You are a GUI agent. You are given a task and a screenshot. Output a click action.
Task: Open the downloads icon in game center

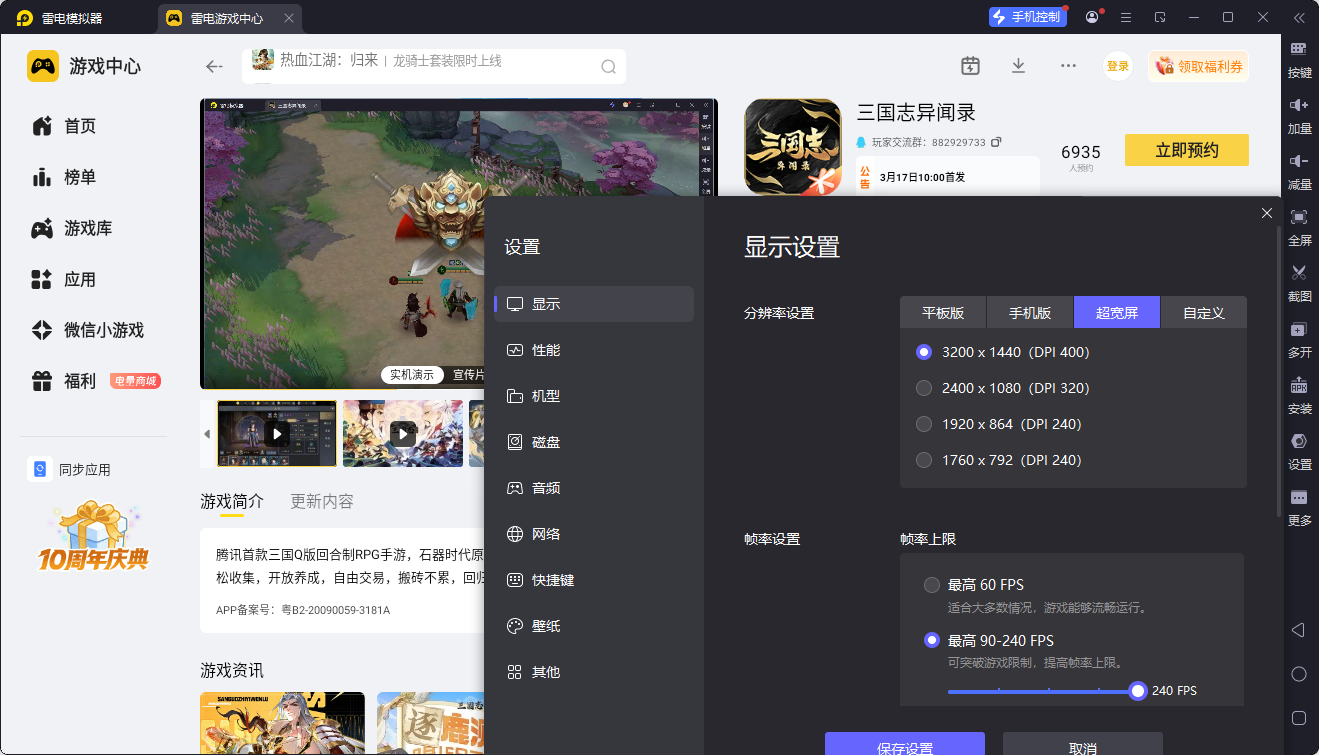click(1018, 66)
